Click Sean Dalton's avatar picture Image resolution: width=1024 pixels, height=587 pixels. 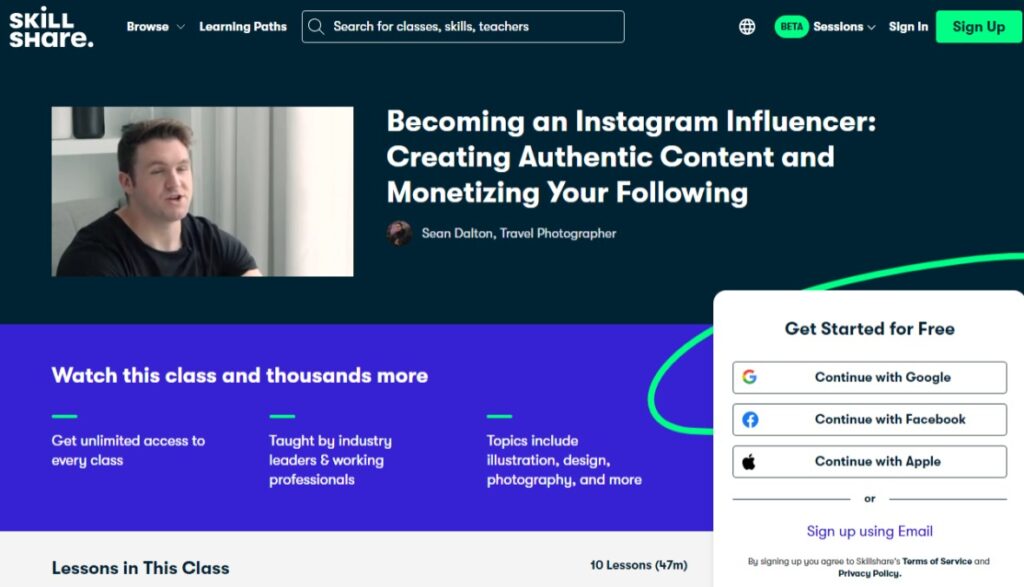tap(399, 233)
